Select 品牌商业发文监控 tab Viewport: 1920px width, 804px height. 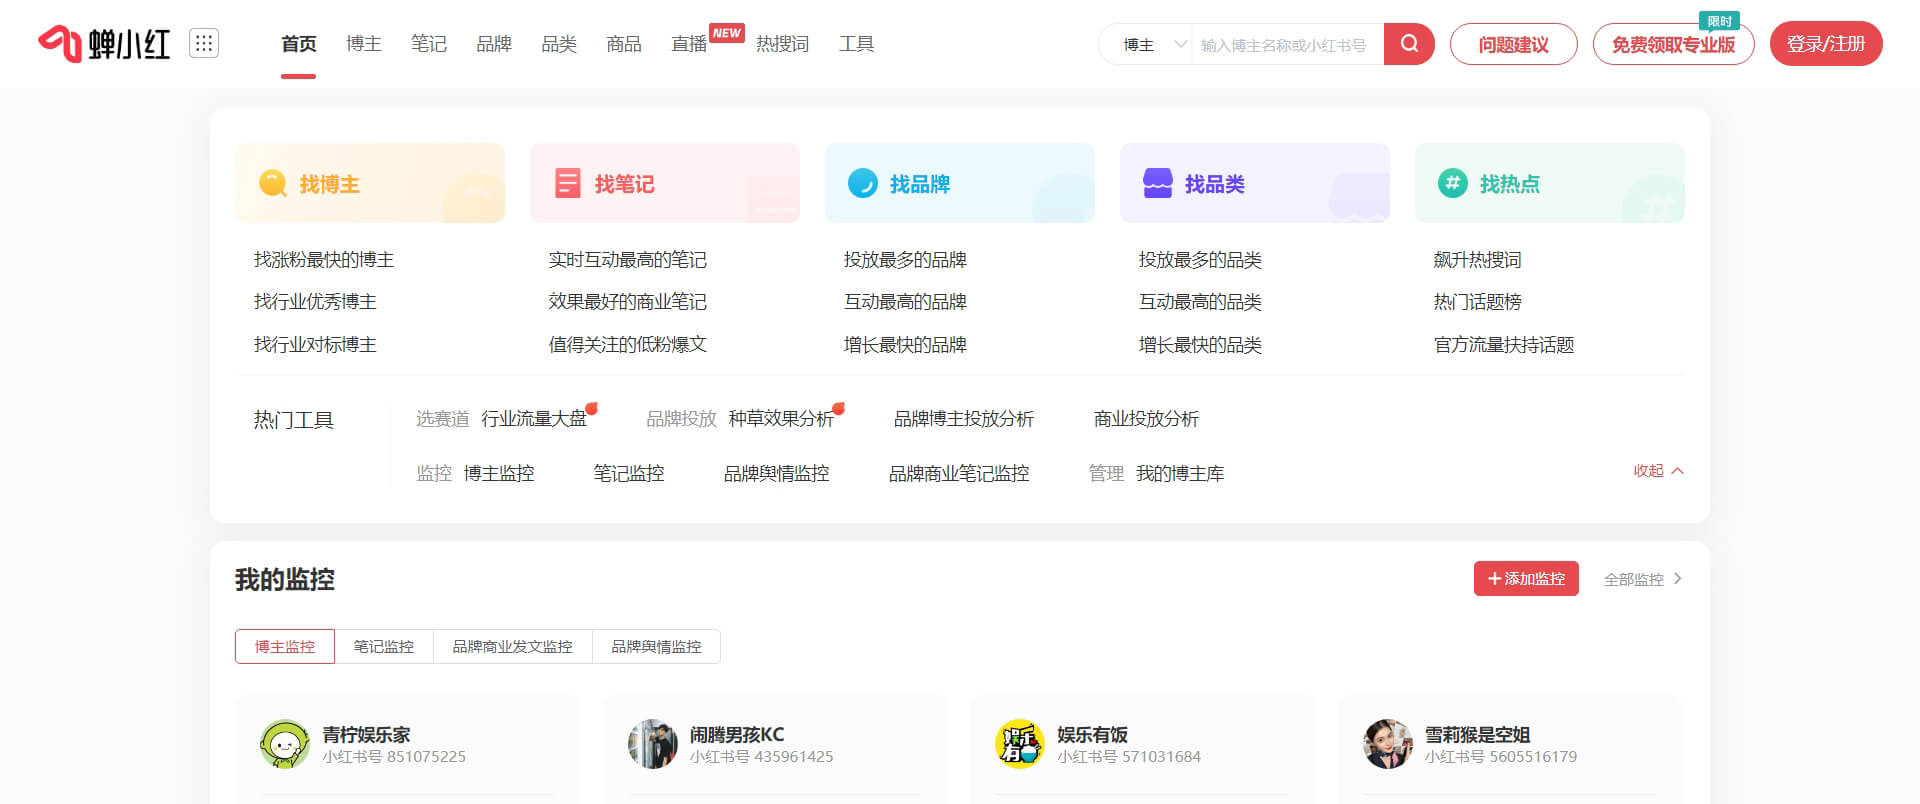tap(513, 647)
